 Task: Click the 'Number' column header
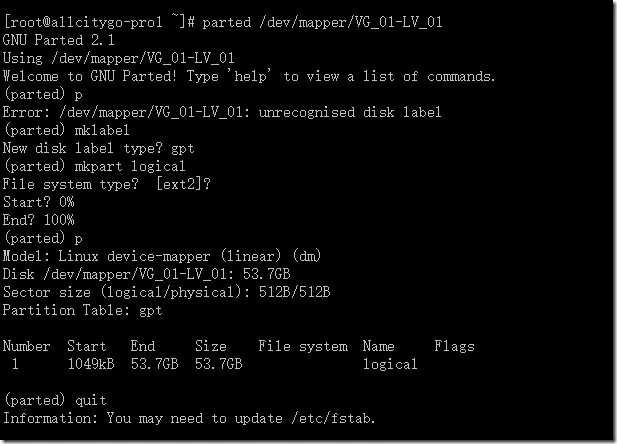(26, 346)
